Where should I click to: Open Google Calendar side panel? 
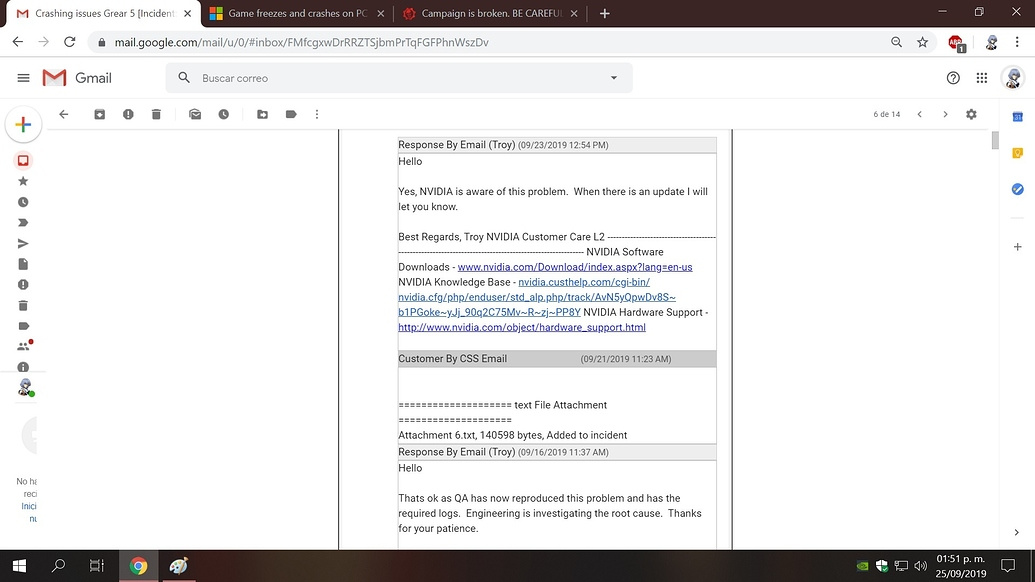pos(1017,117)
